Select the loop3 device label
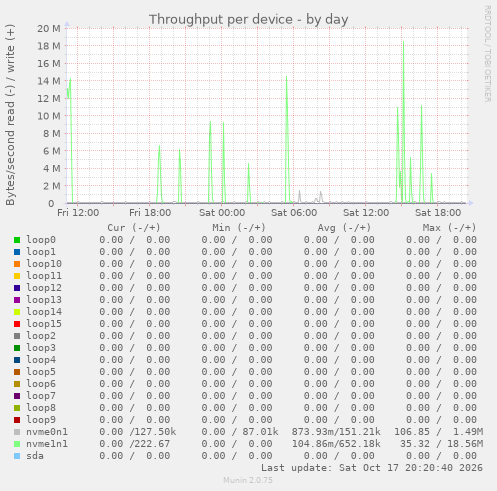497x491 pixels. (x=41, y=348)
